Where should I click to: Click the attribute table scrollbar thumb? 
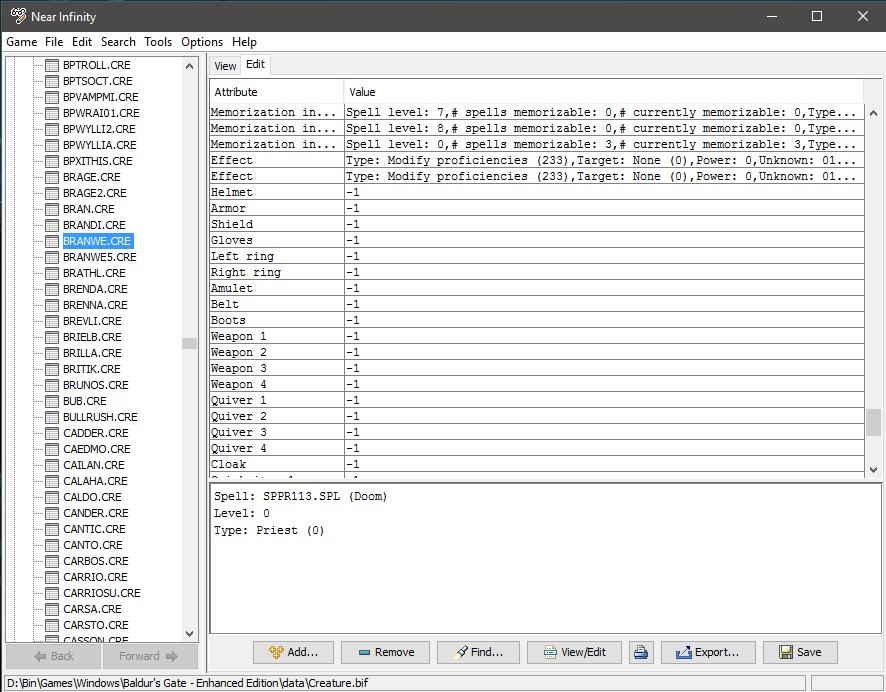tap(873, 423)
